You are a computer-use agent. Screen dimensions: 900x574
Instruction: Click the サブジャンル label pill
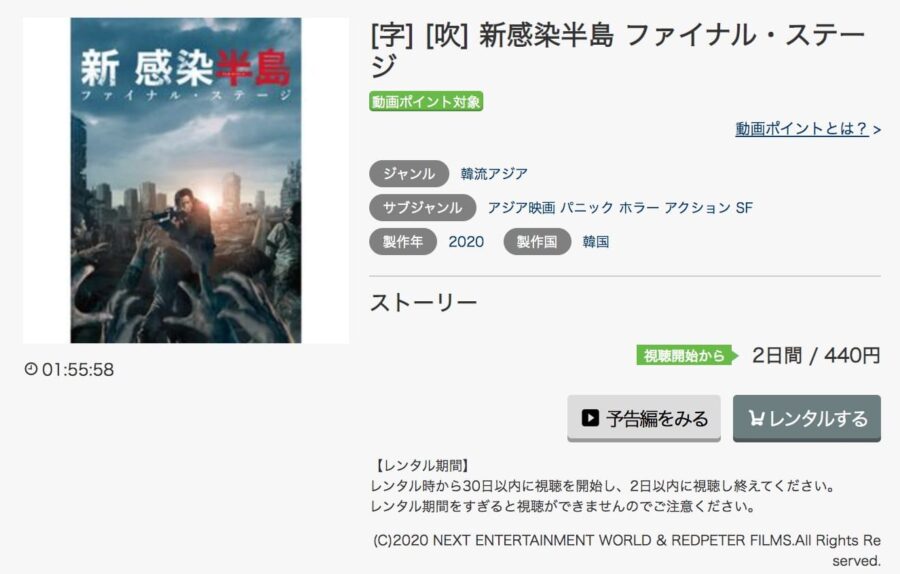click(422, 207)
